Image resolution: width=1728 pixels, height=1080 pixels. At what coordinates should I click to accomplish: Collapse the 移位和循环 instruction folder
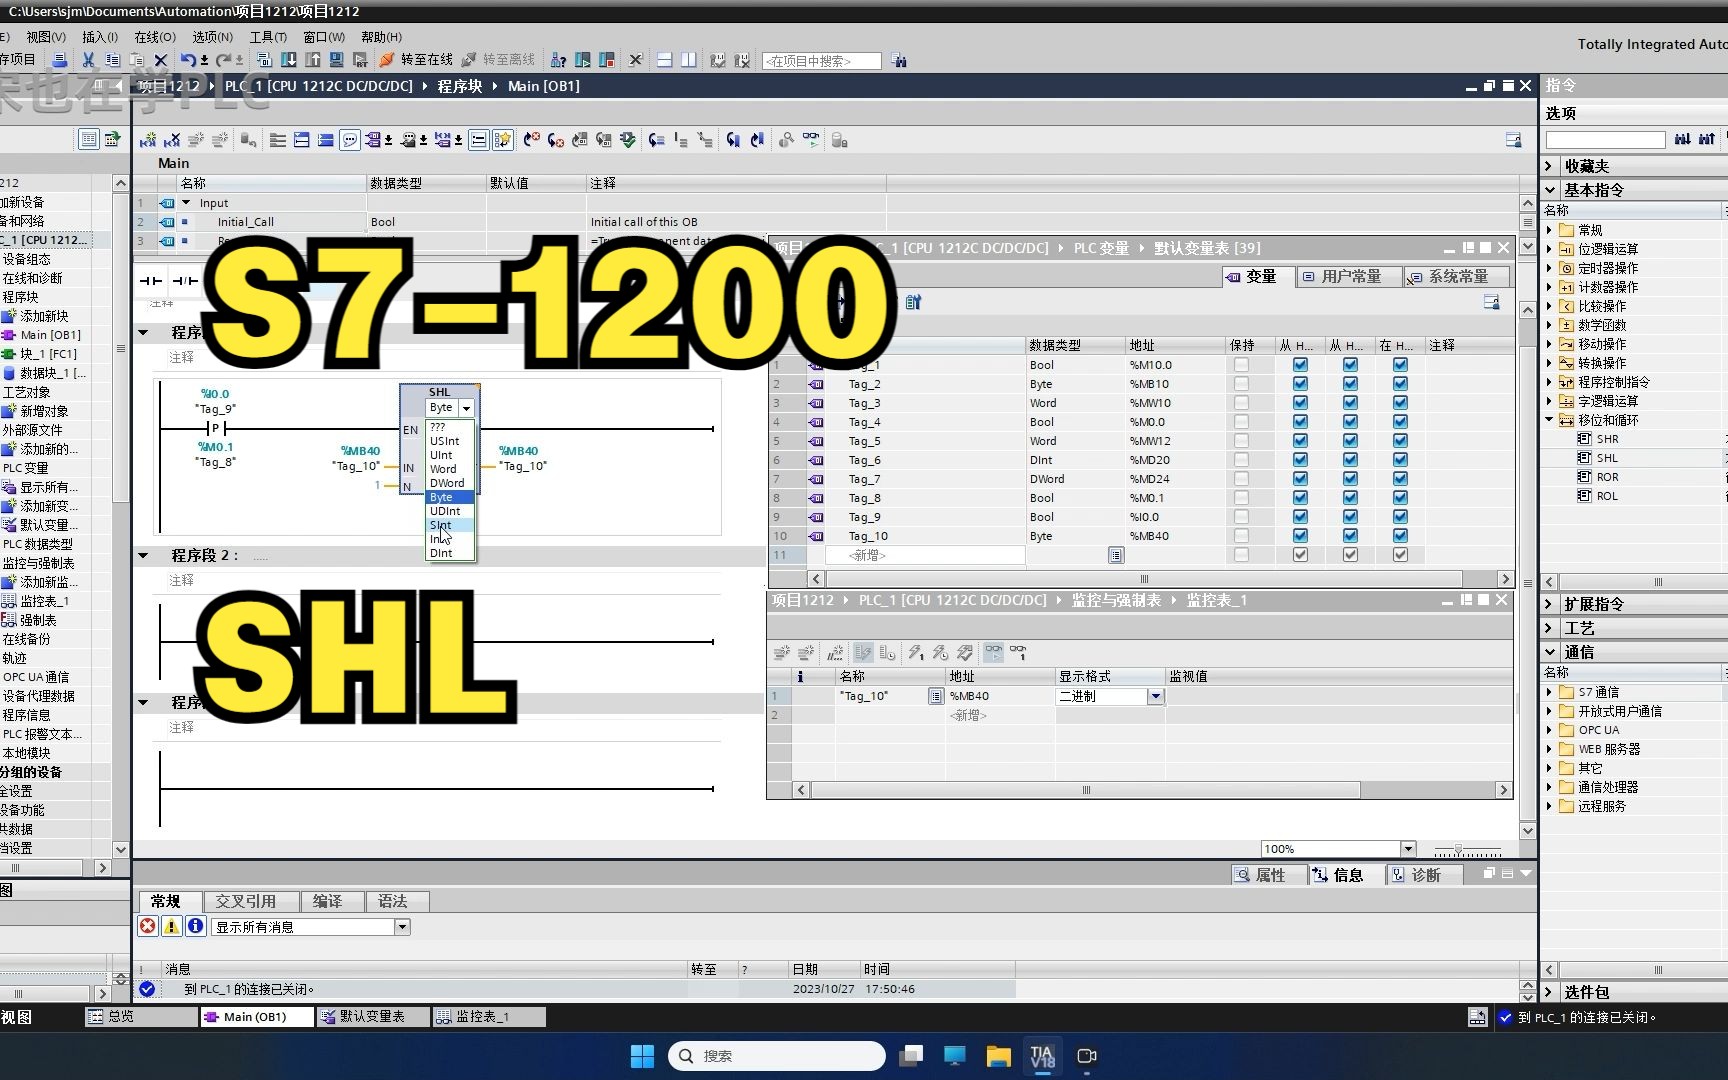1549,420
